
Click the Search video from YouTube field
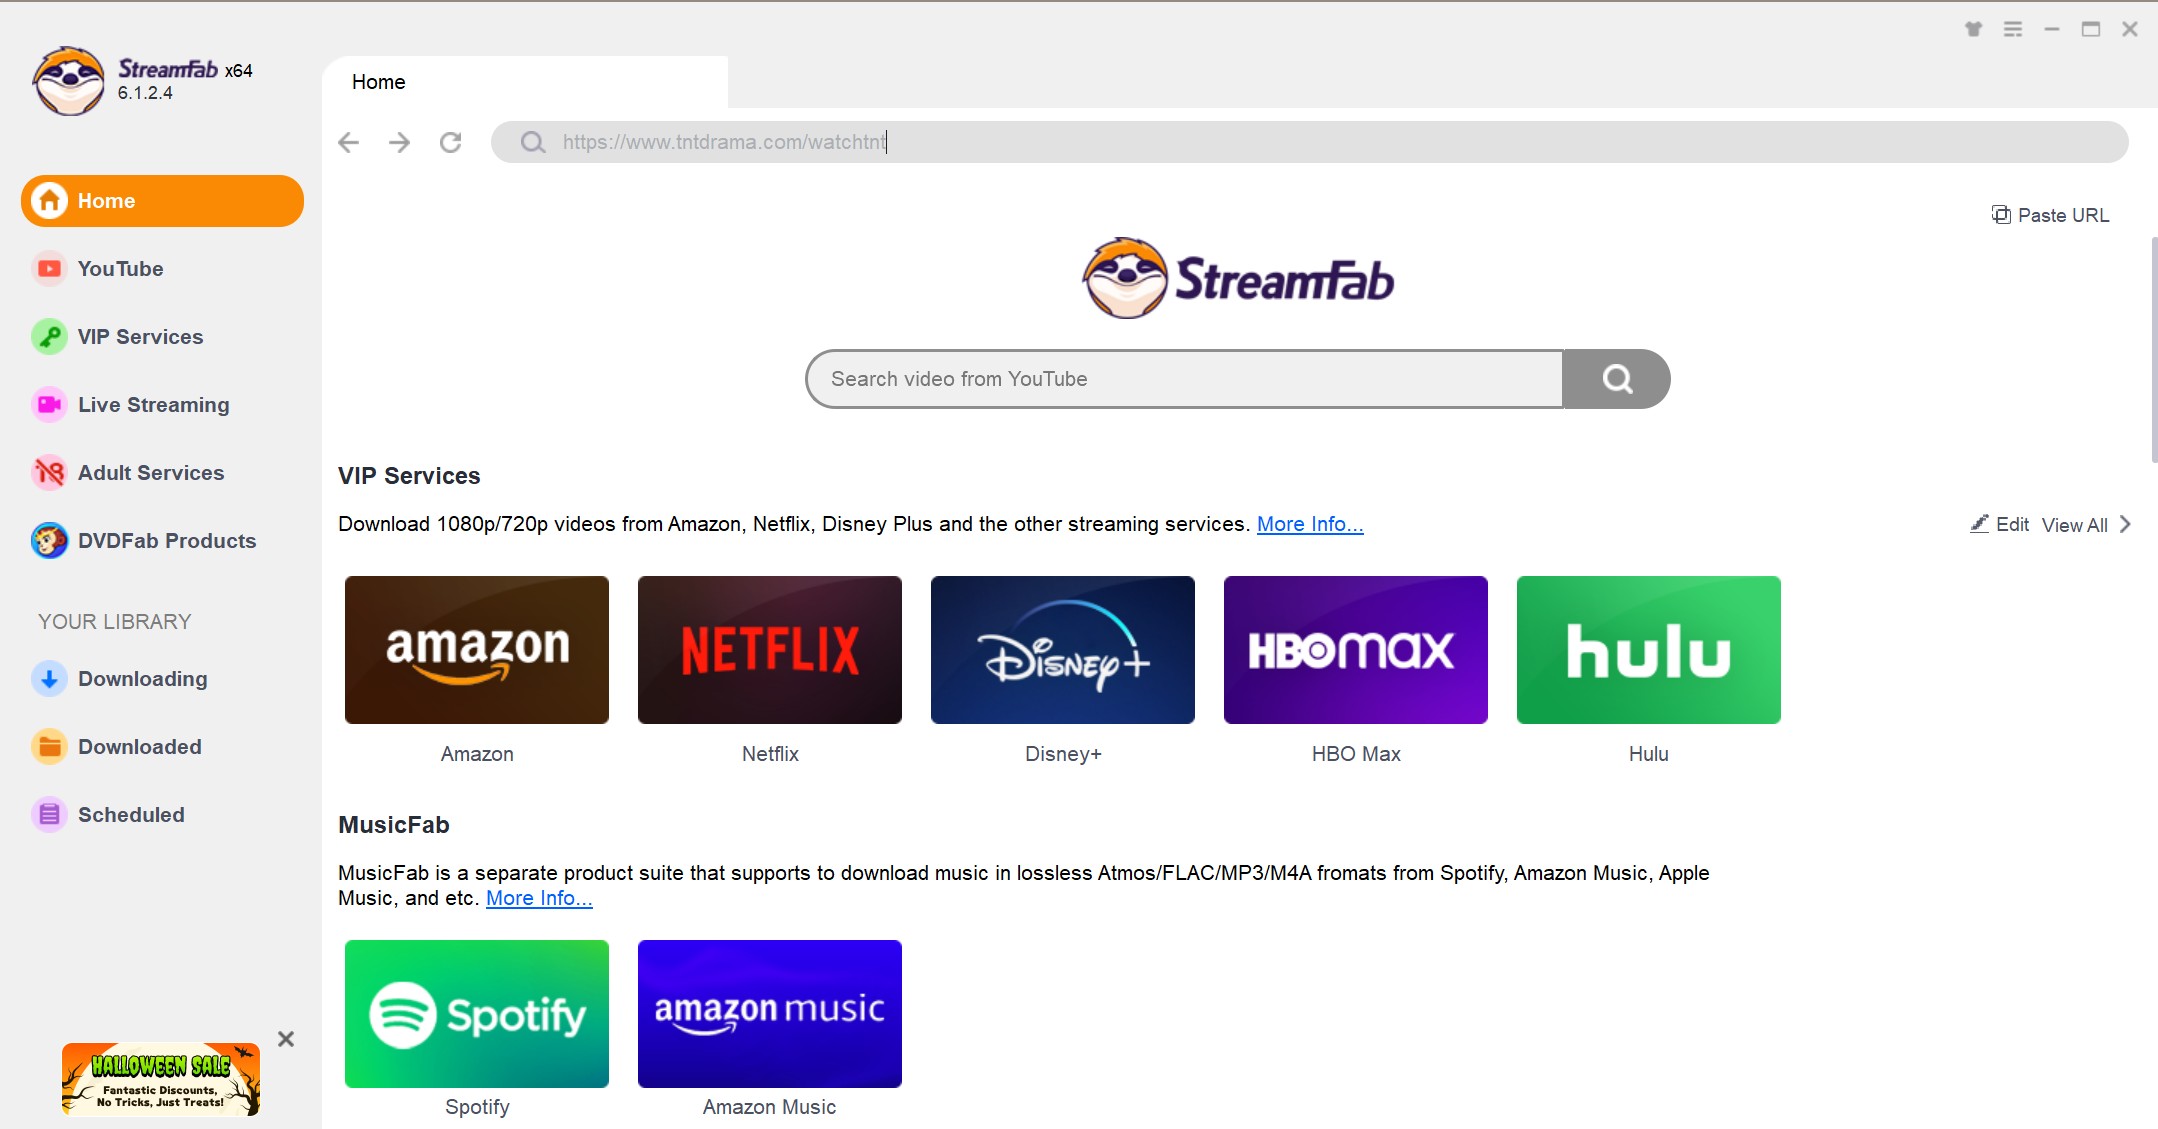coord(1184,379)
